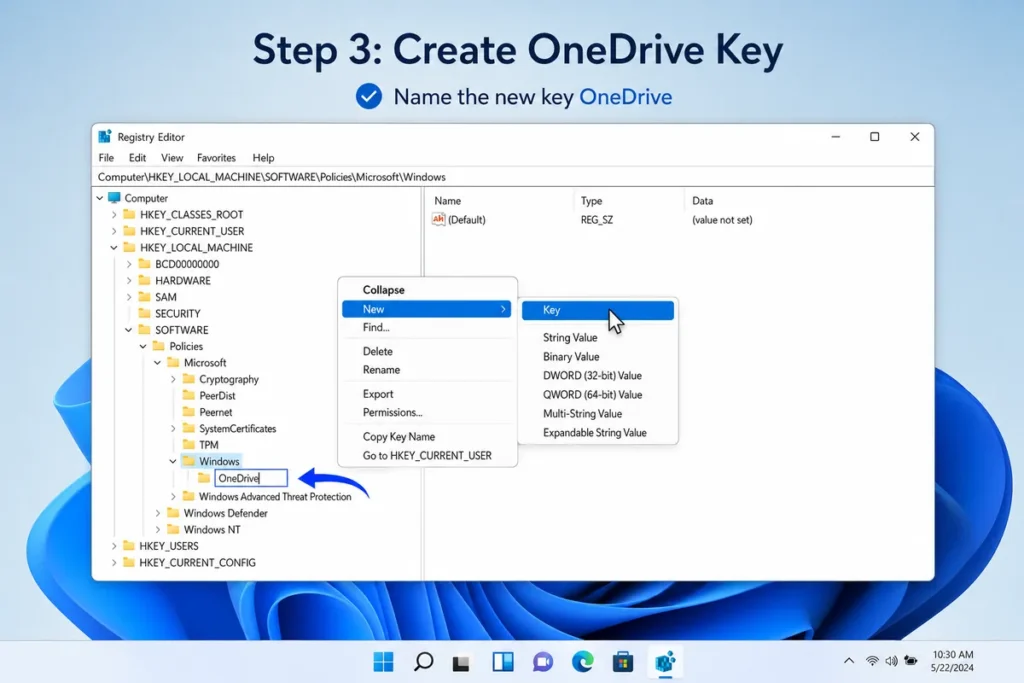1024x683 pixels.
Task: Open the Widgets icon on taskbar
Action: (x=503, y=662)
